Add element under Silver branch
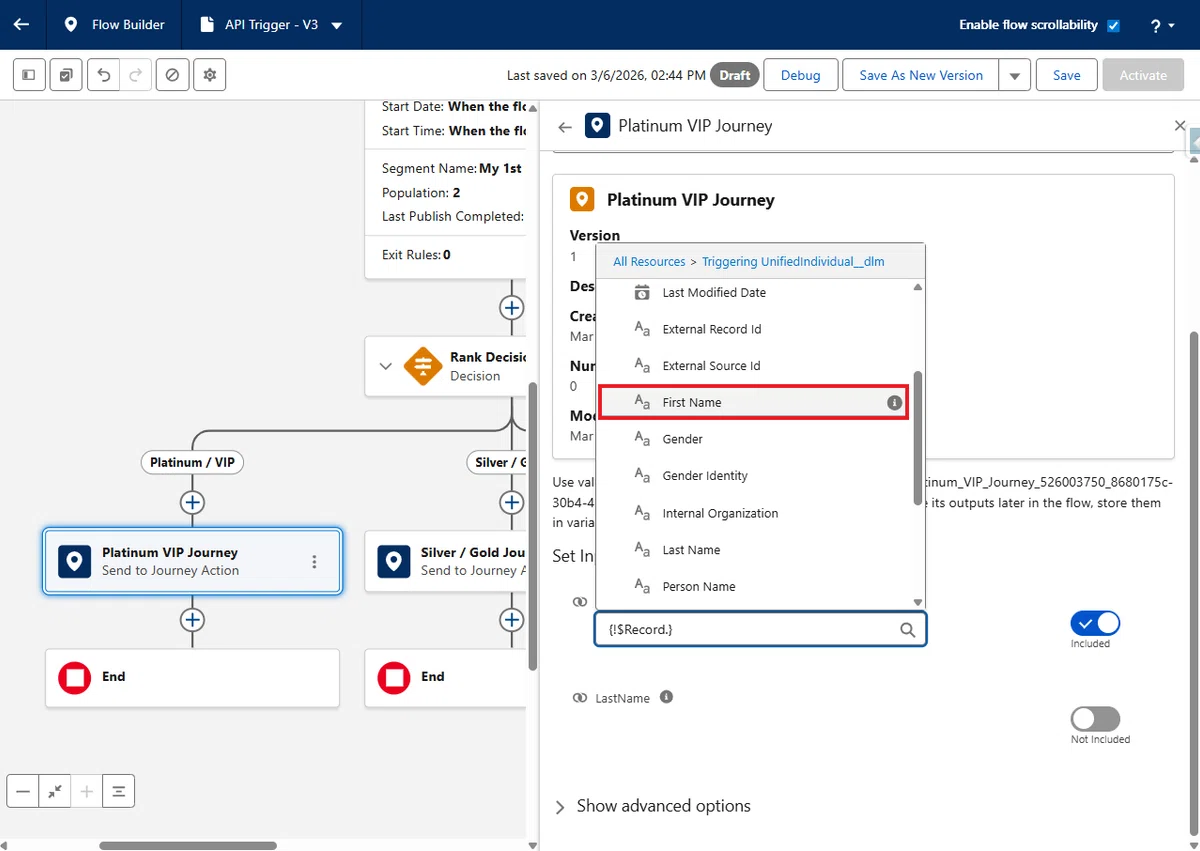This screenshot has width=1200, height=851. pos(512,502)
